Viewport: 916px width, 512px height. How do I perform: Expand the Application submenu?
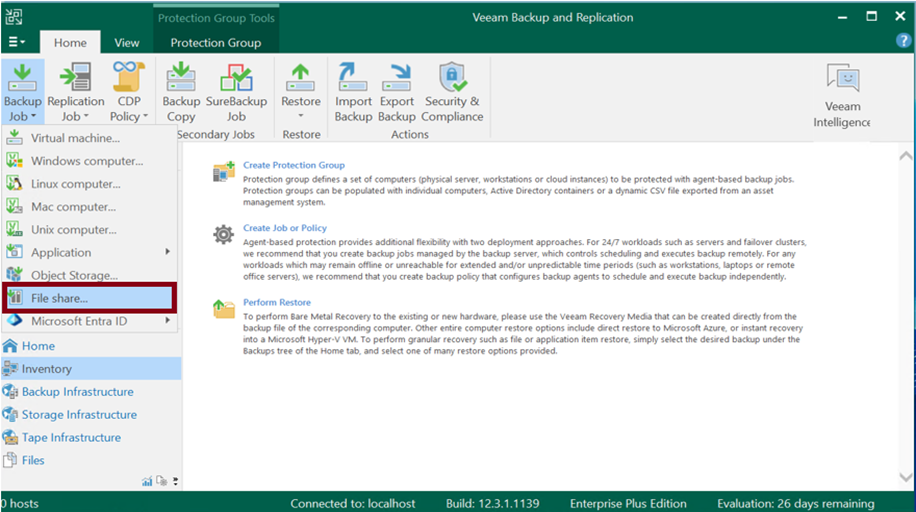(89, 252)
